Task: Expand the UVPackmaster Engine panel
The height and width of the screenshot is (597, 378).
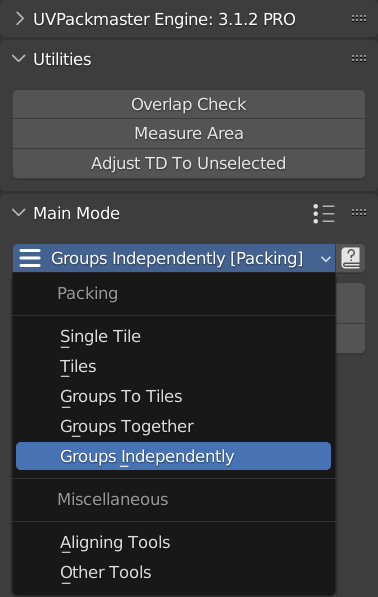Action: click(x=19, y=19)
